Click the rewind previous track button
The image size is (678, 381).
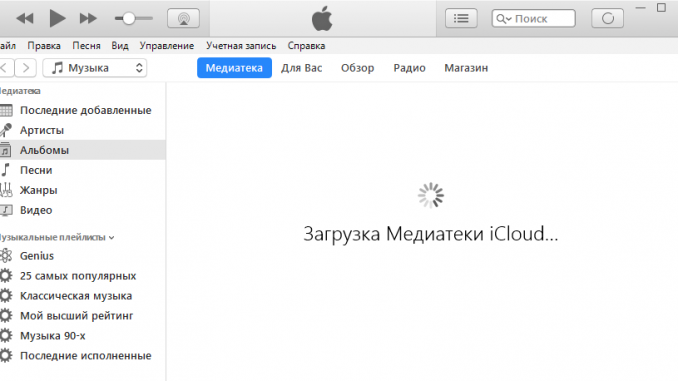(x=25, y=19)
